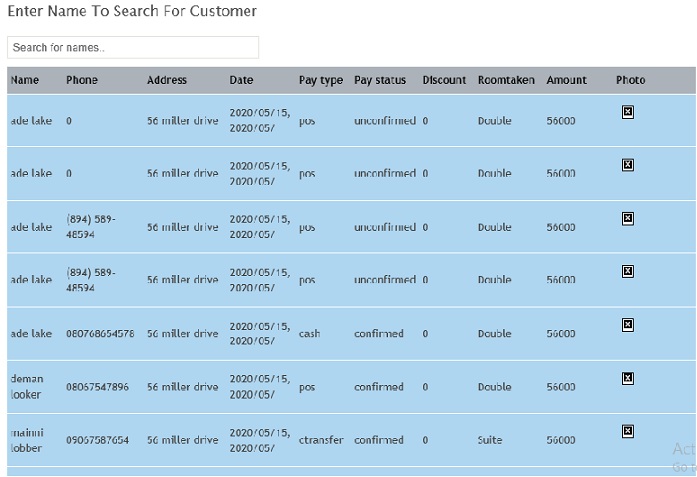Select the ctransfer pay type cell

(321, 440)
